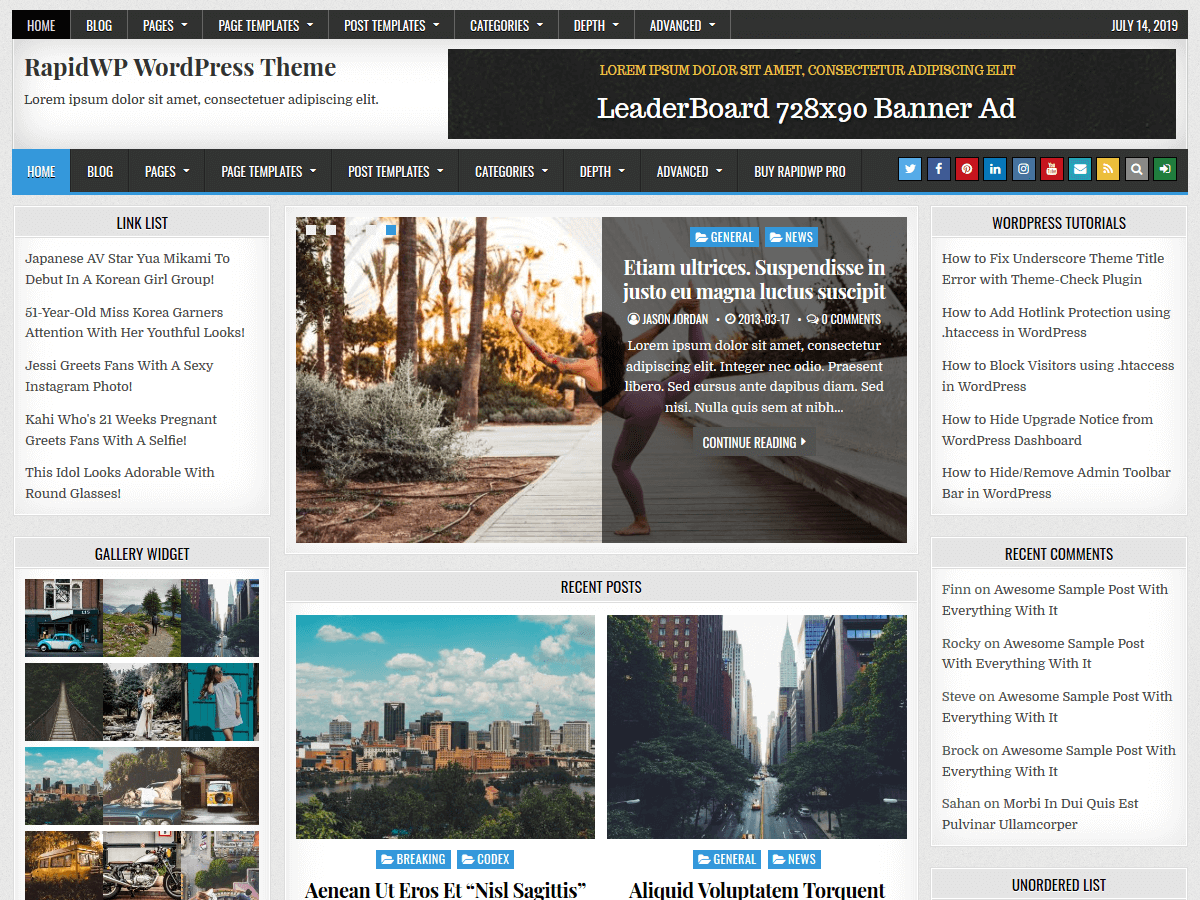
Task: Open the email newsletter icon
Action: point(1080,169)
